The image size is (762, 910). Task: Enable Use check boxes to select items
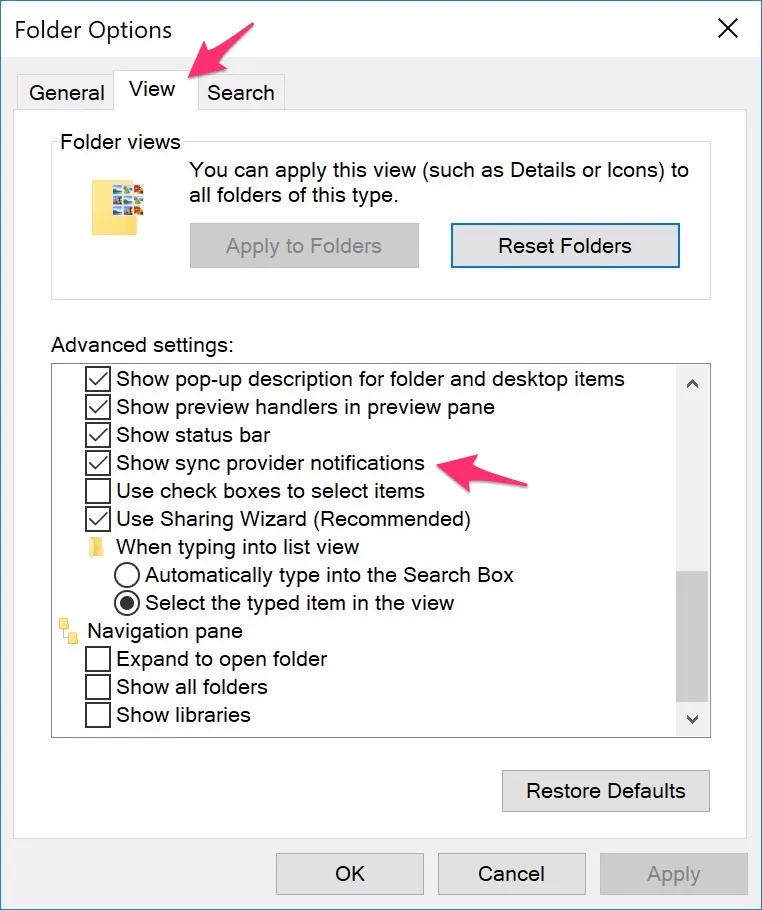click(x=98, y=491)
